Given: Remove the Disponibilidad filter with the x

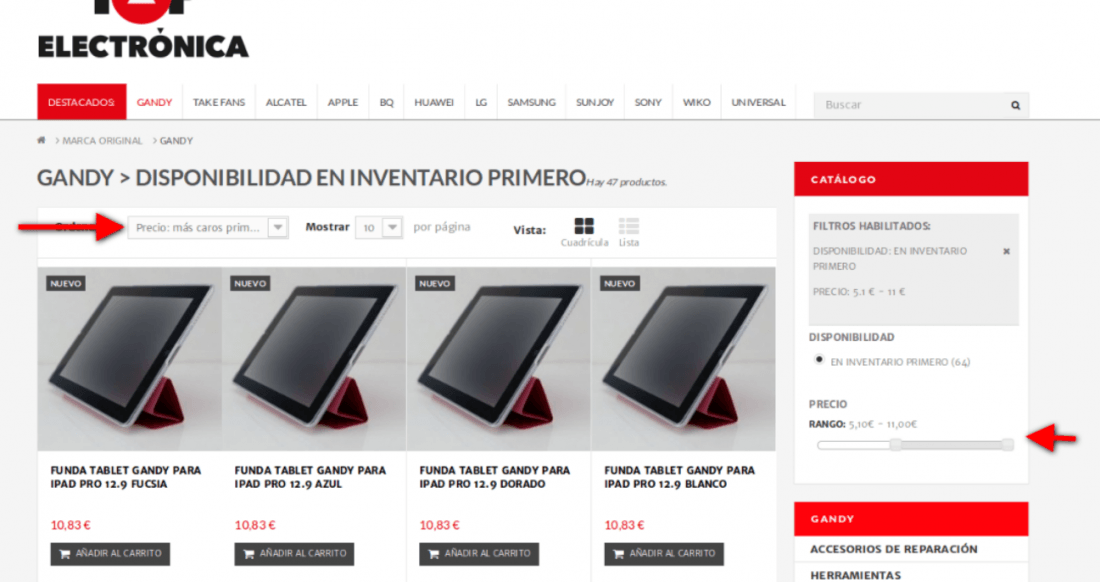Looking at the screenshot, I should point(1006,251).
